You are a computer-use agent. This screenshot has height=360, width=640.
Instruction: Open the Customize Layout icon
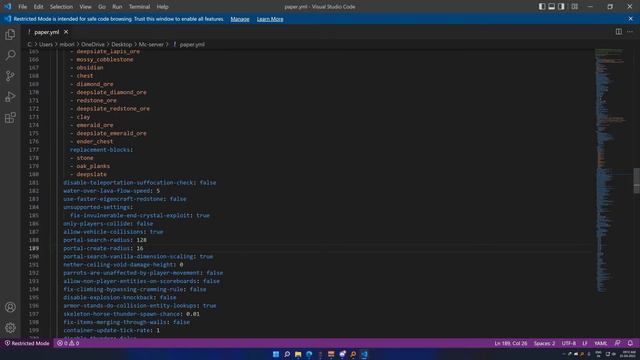coord(574,7)
